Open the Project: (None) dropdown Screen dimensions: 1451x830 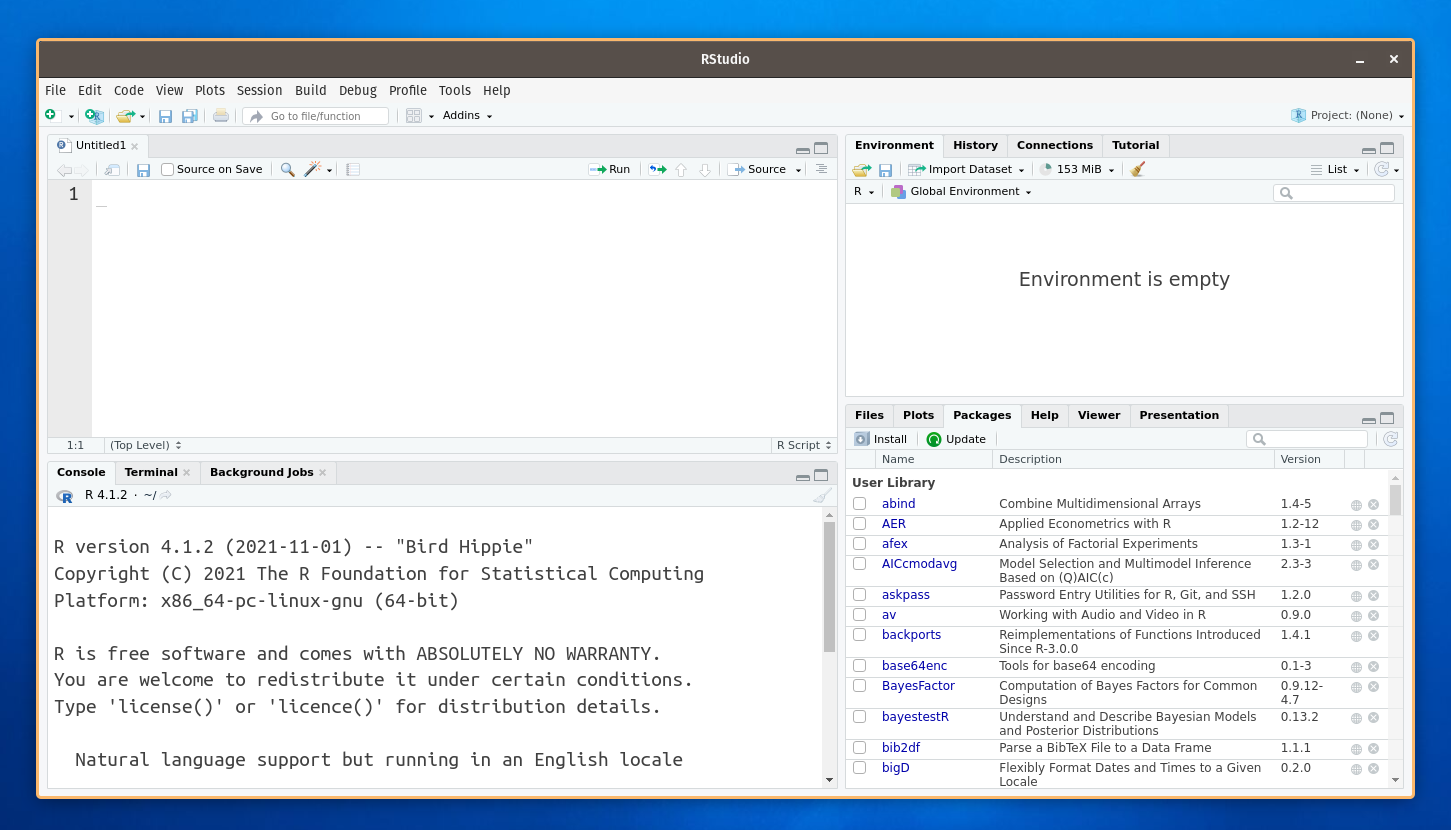[1348, 116]
